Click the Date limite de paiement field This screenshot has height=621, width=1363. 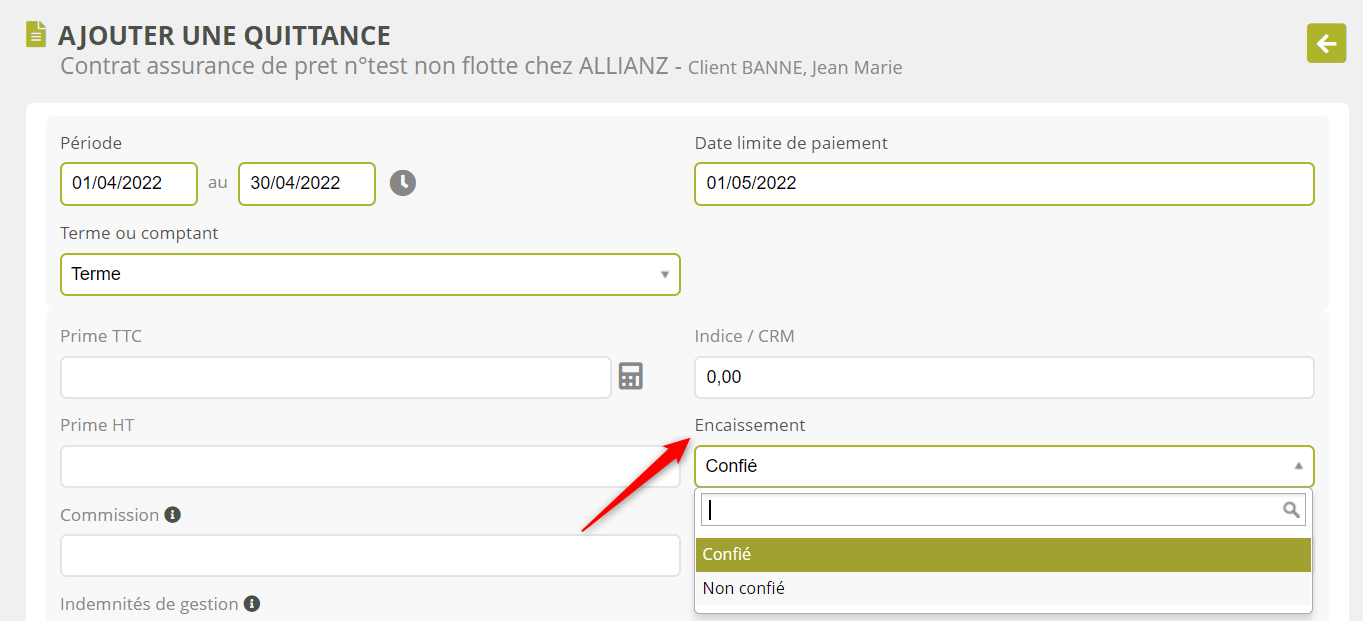(1004, 183)
